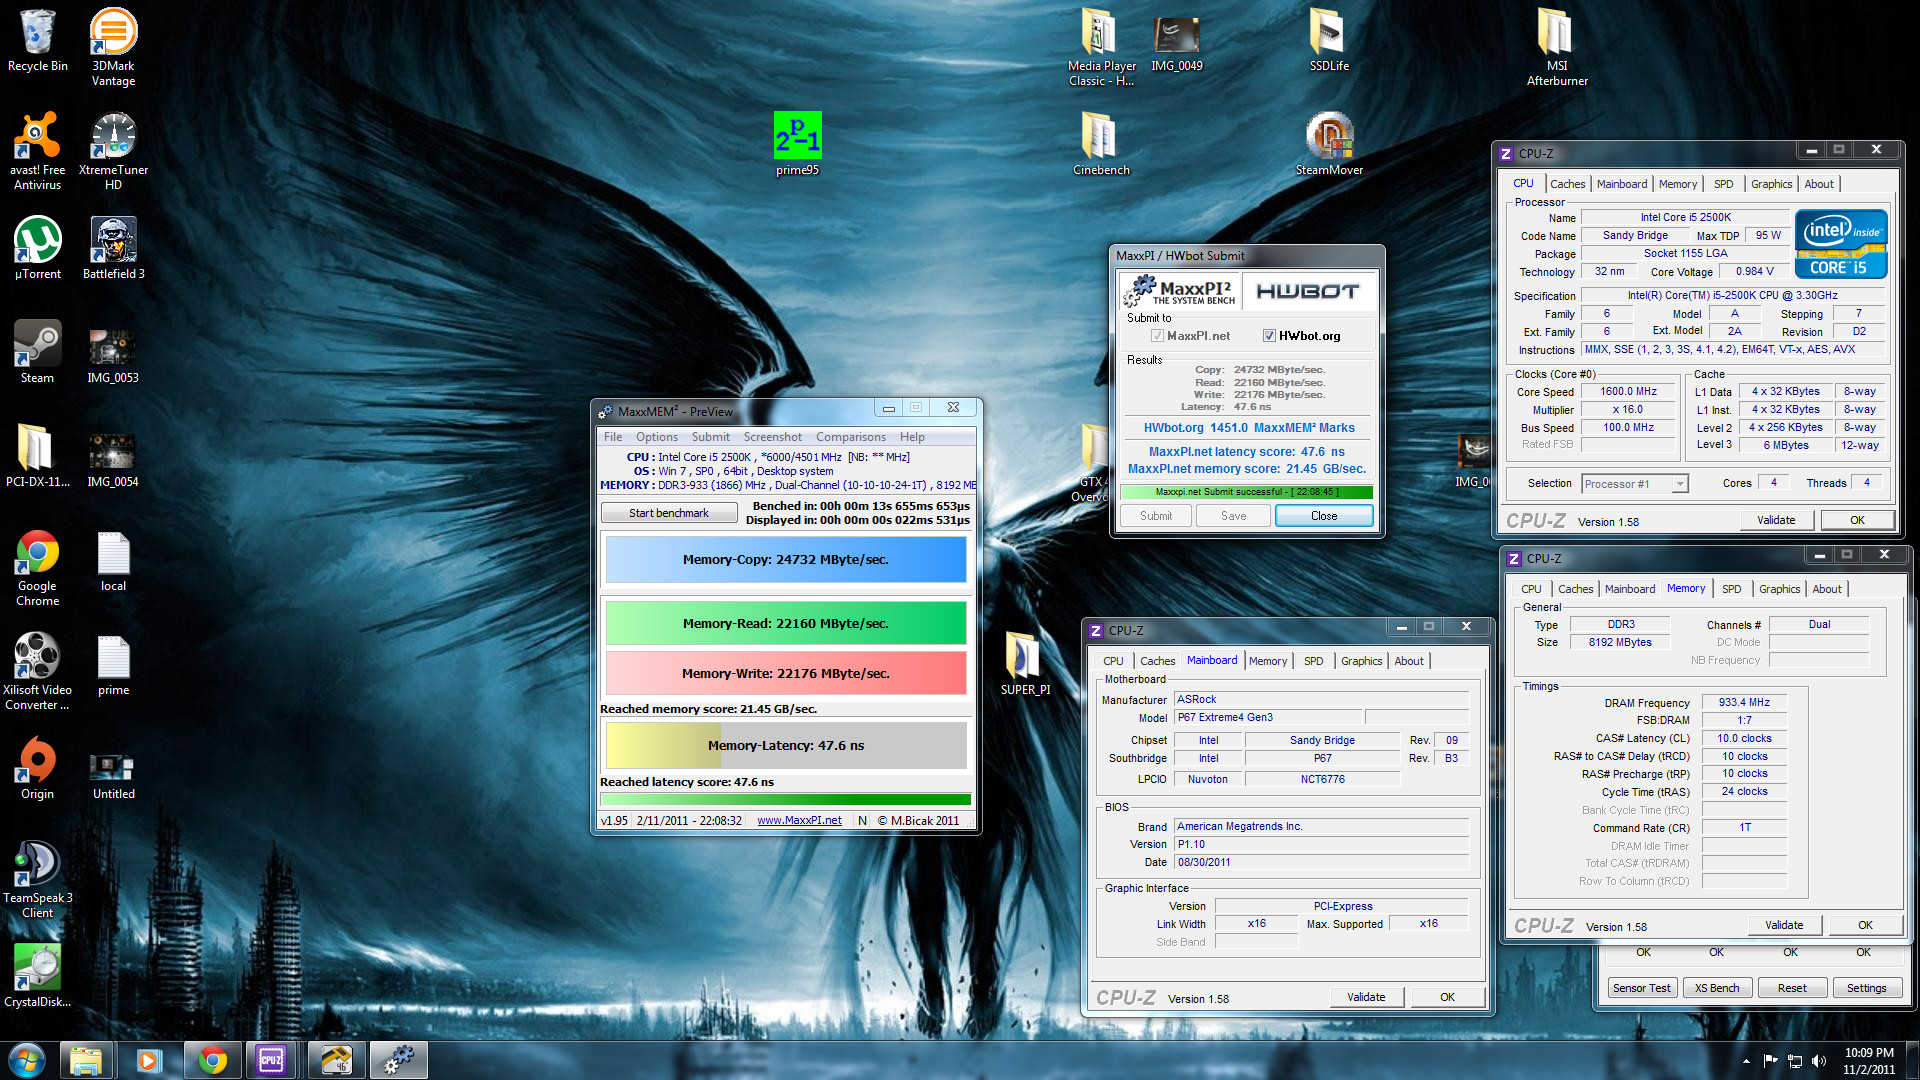Toggle the HWbot.org submit checkbox
1920x1080 pixels.
coord(1269,336)
